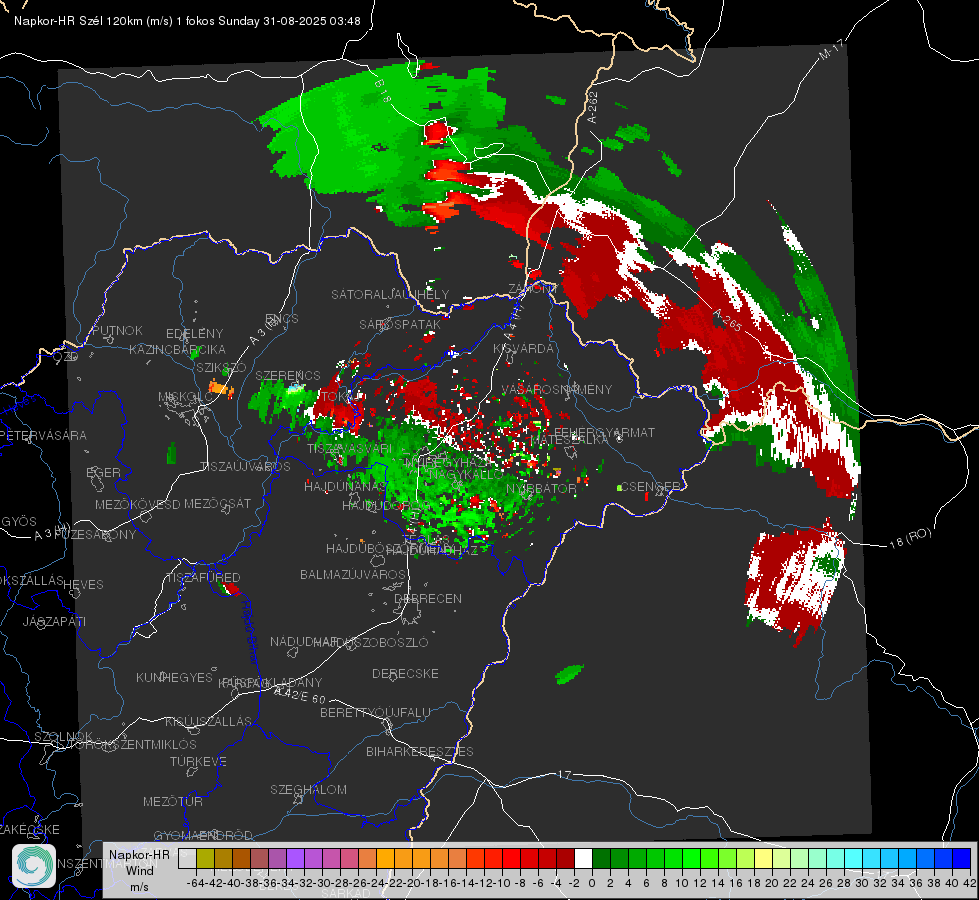The width and height of the screenshot is (979, 900).
Task: Click the CSENGER city label
Action: pyautogui.click(x=650, y=486)
